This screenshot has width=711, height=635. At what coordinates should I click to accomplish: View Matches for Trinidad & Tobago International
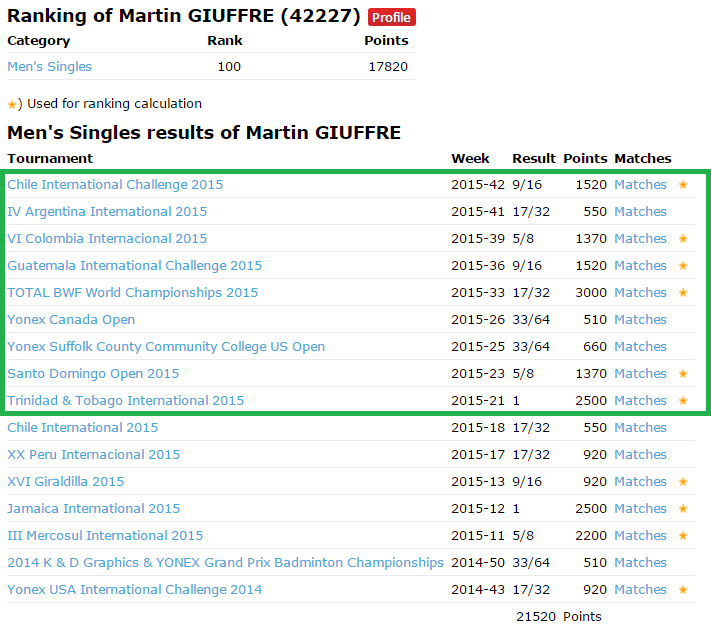coord(640,401)
